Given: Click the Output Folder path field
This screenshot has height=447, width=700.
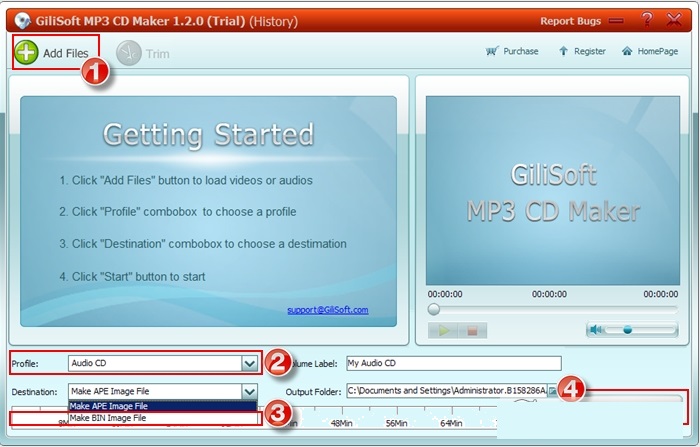Looking at the screenshot, I should [x=446, y=391].
